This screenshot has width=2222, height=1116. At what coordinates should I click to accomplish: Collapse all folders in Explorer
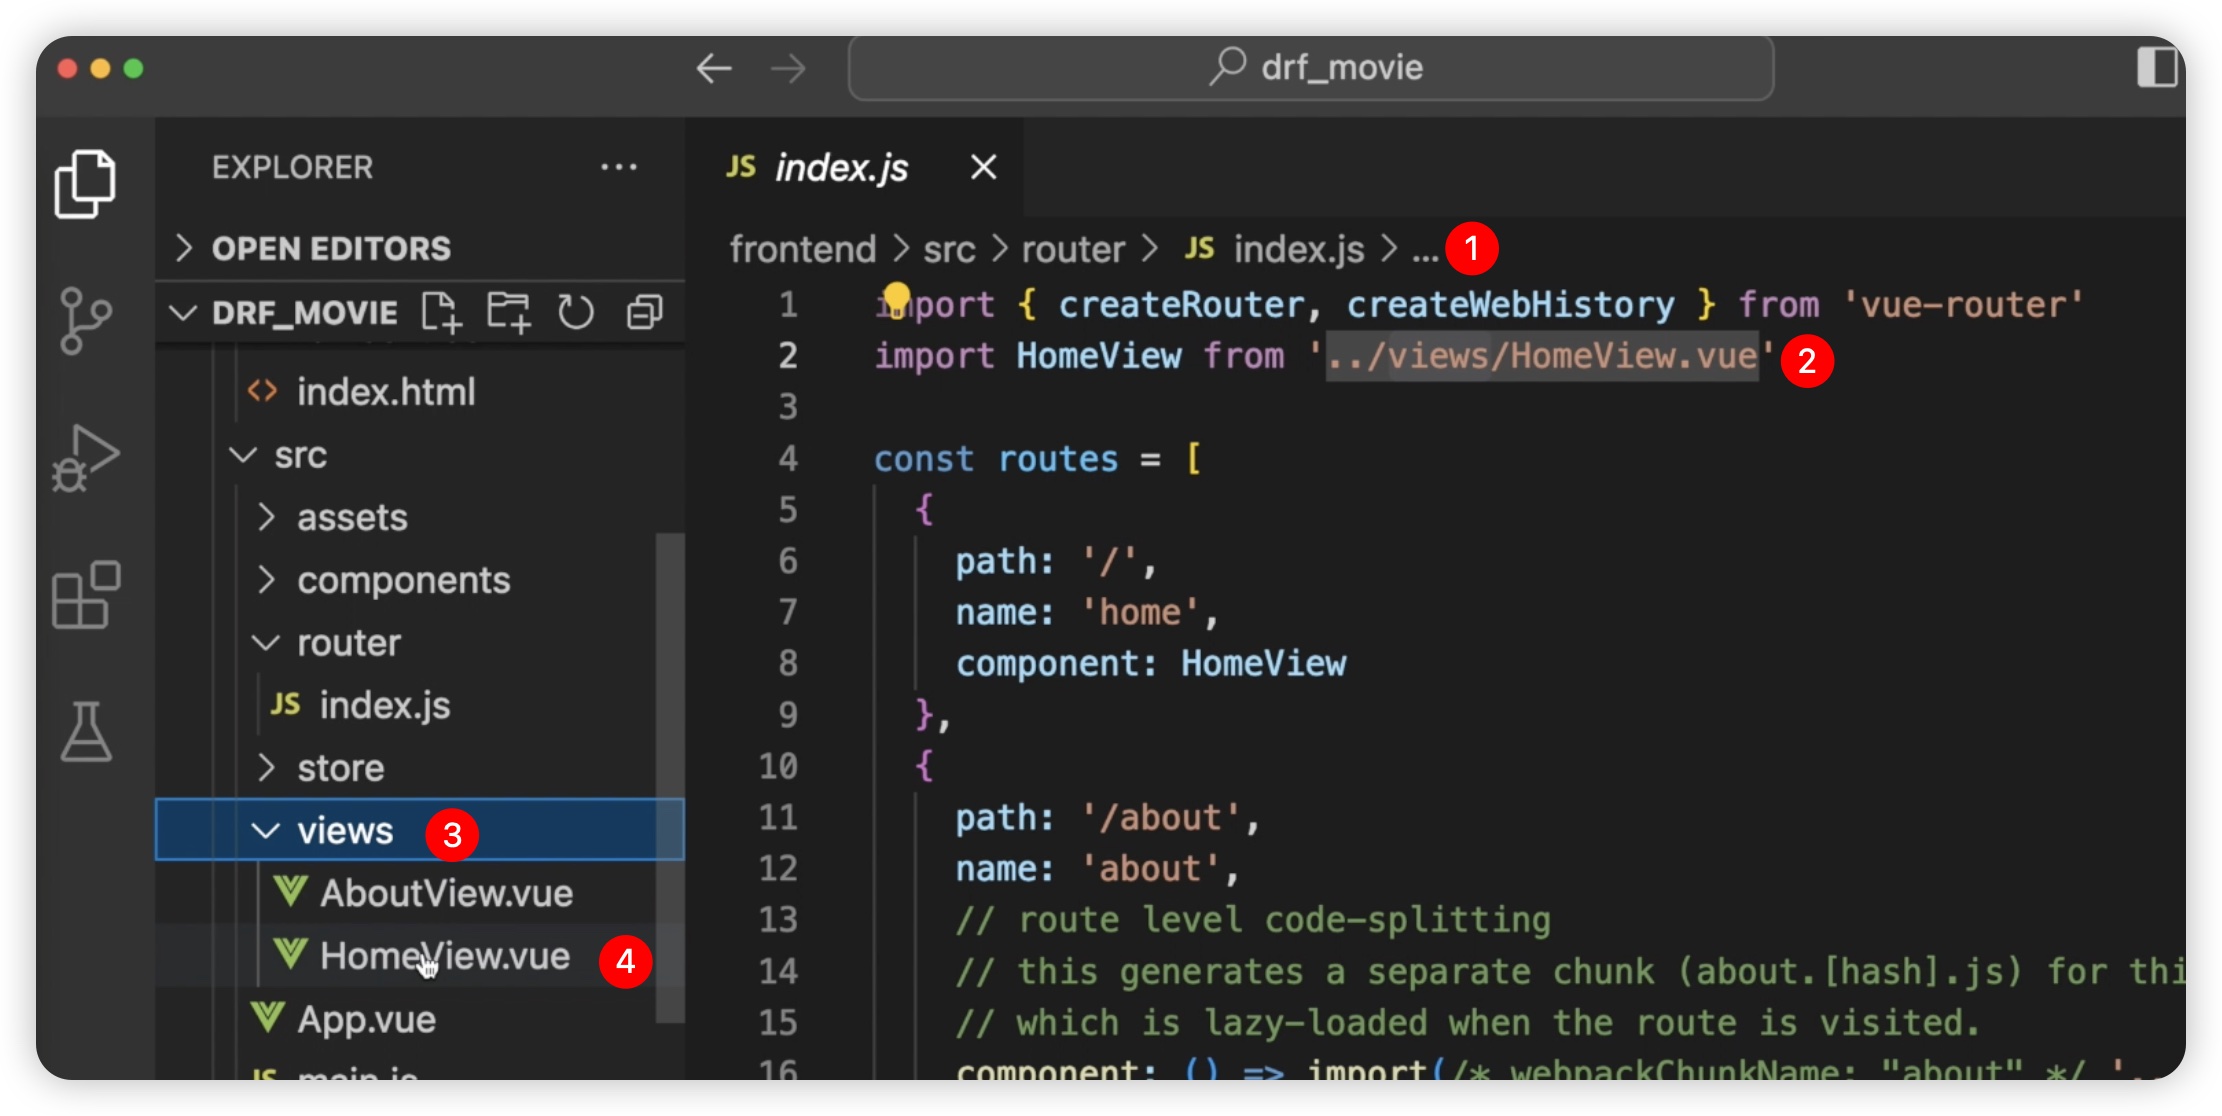pos(644,312)
